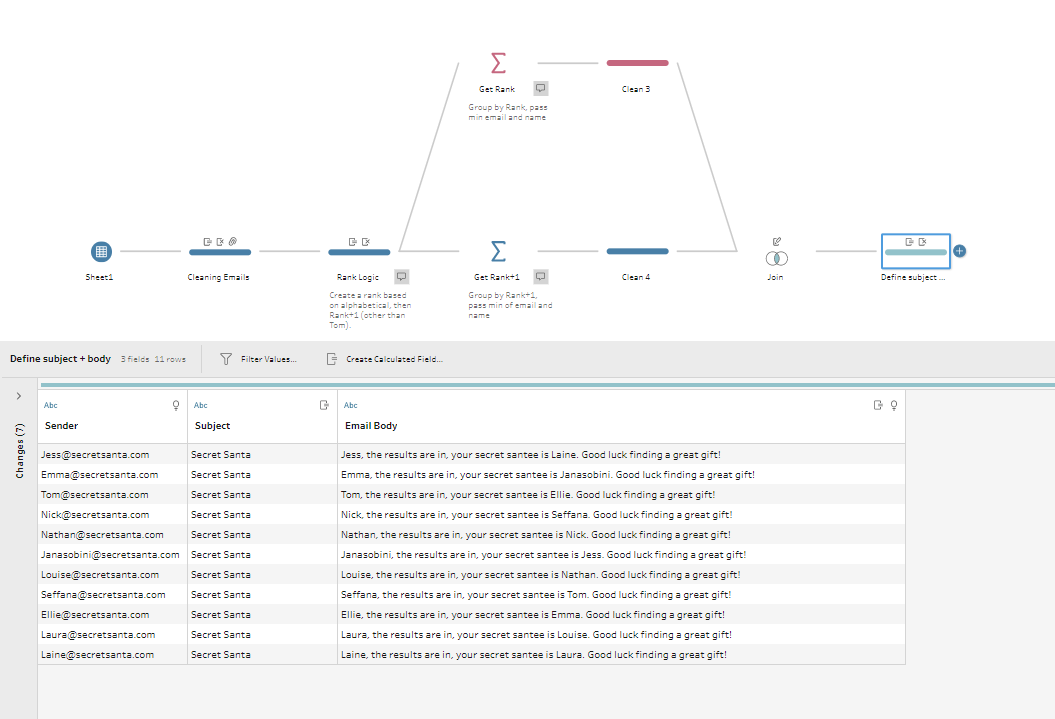1055x719 pixels.
Task: Select cell Louise@secretsanta.com
Action: 112,574
